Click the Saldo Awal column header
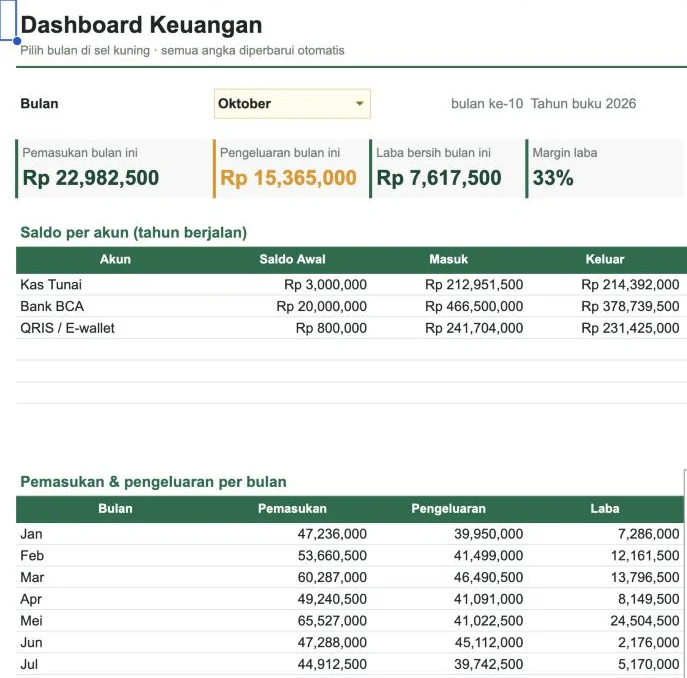 point(292,259)
